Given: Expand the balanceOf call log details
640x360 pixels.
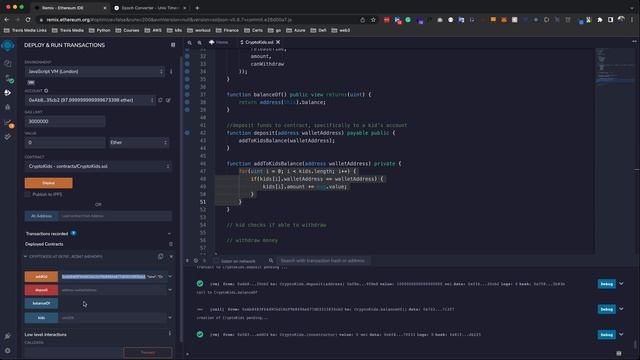Looking at the screenshot, I should click(621, 309).
